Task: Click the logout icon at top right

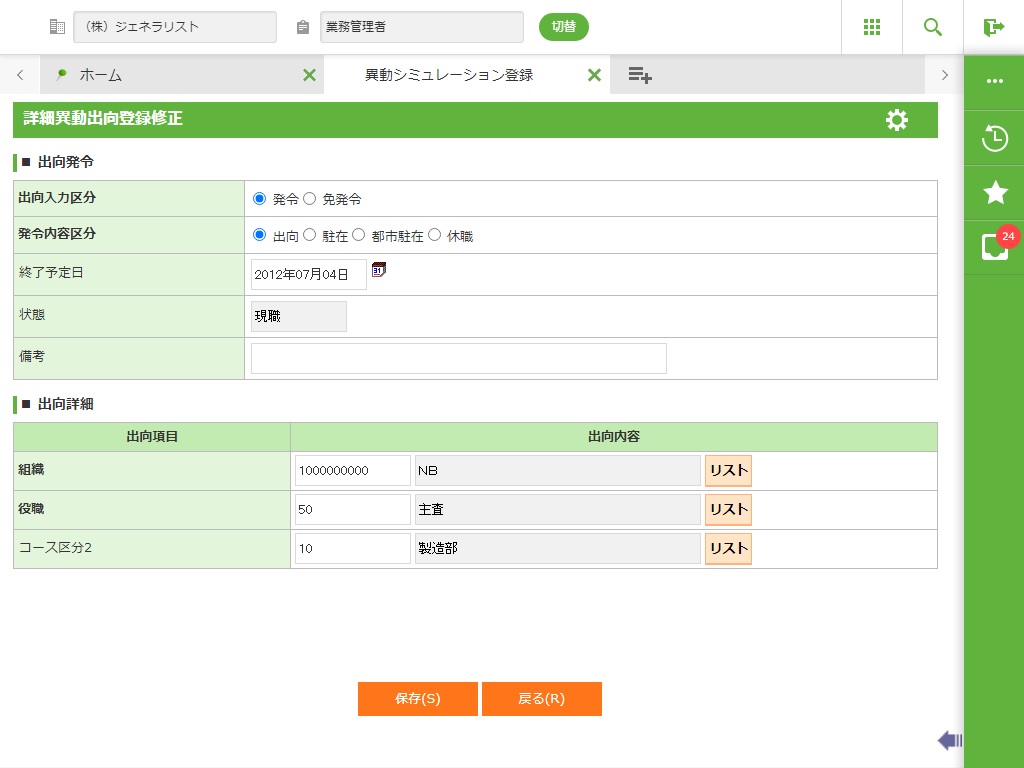Action: coord(993,27)
